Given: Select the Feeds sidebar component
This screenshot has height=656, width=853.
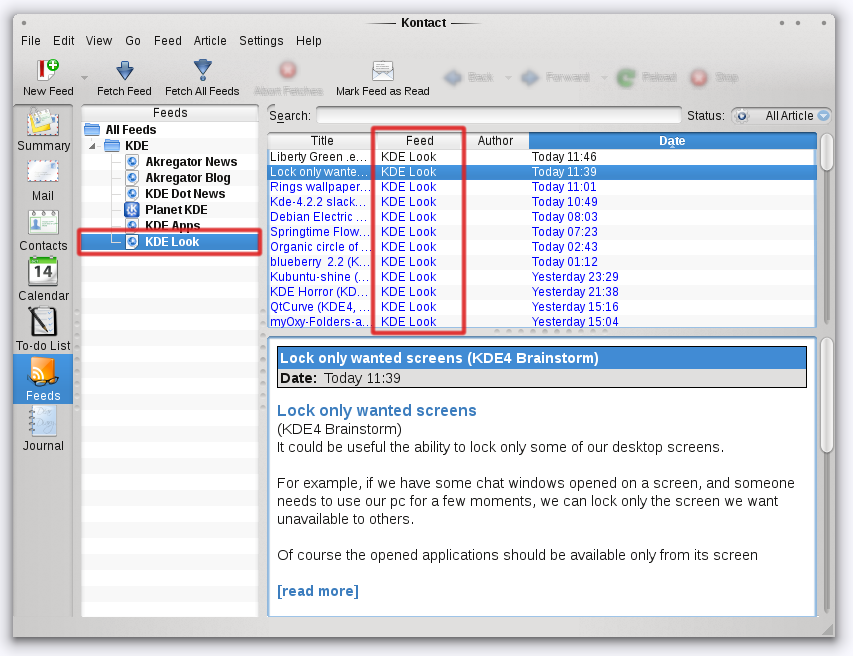Looking at the screenshot, I should point(43,379).
